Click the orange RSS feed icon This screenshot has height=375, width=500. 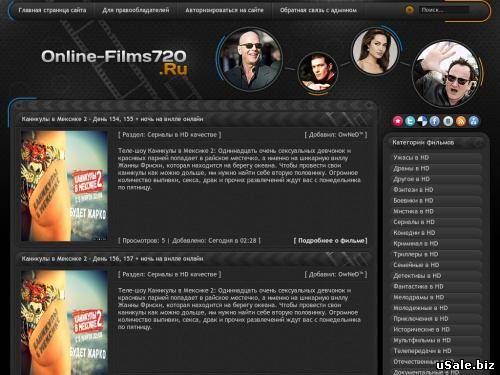pyautogui.click(x=461, y=121)
